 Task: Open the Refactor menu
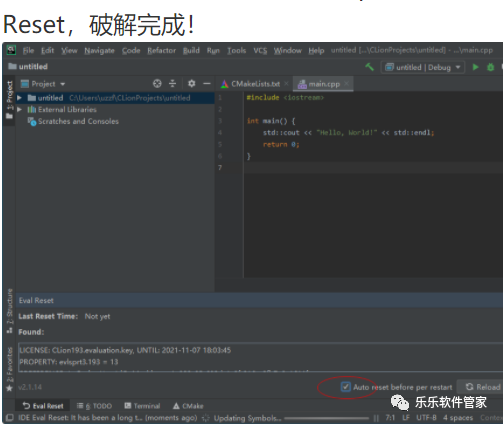click(161, 50)
